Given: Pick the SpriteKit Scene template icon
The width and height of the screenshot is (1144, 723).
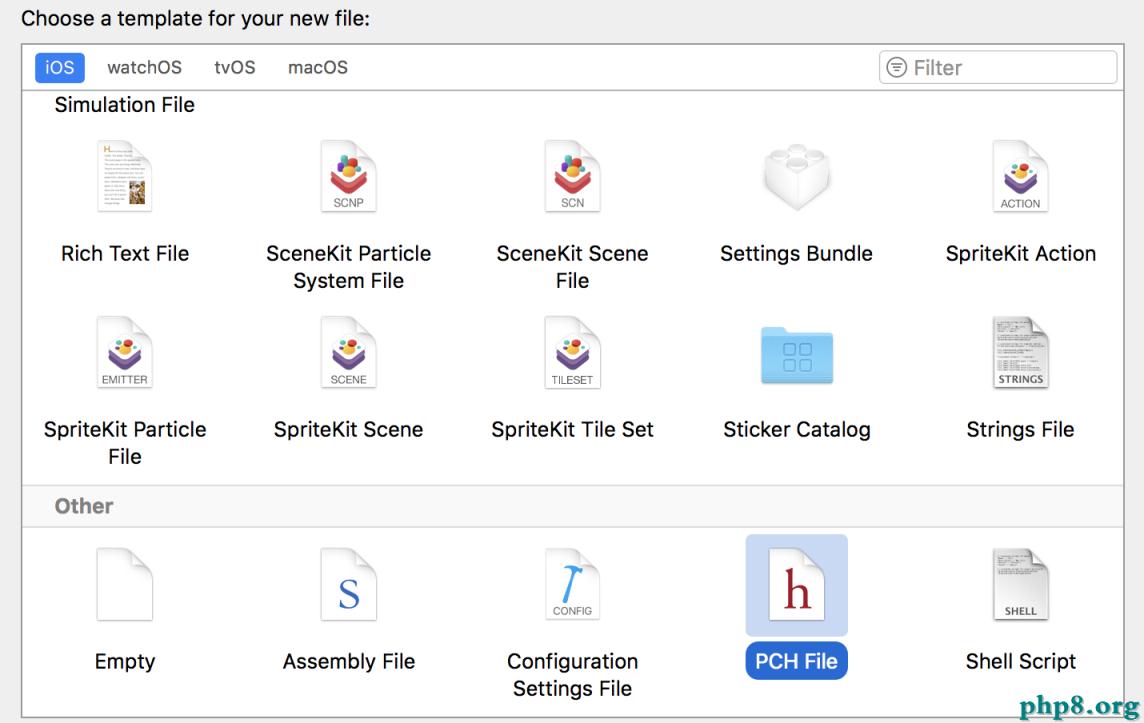Looking at the screenshot, I should (349, 352).
